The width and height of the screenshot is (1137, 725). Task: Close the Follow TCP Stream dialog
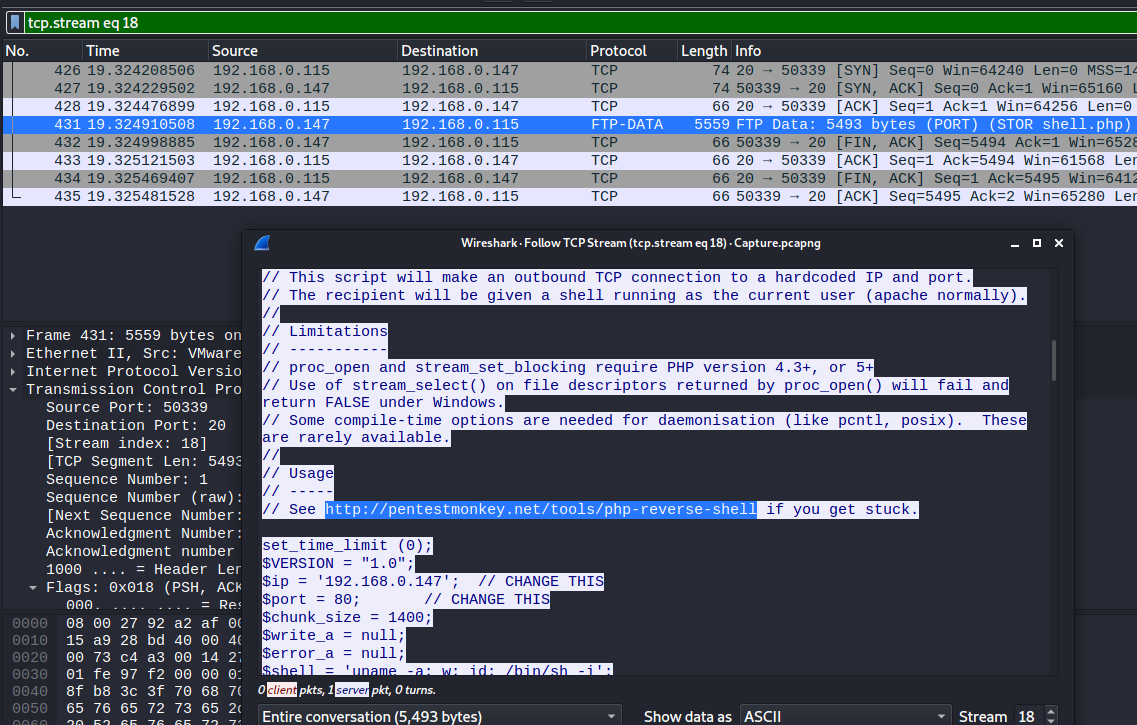tap(1059, 243)
